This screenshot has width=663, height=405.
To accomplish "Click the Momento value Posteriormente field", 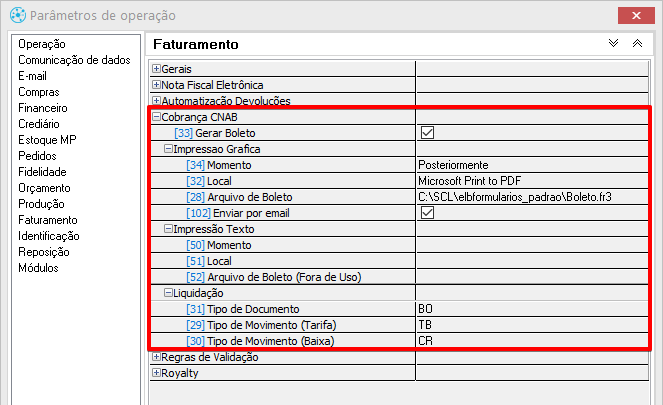I will tap(532, 165).
